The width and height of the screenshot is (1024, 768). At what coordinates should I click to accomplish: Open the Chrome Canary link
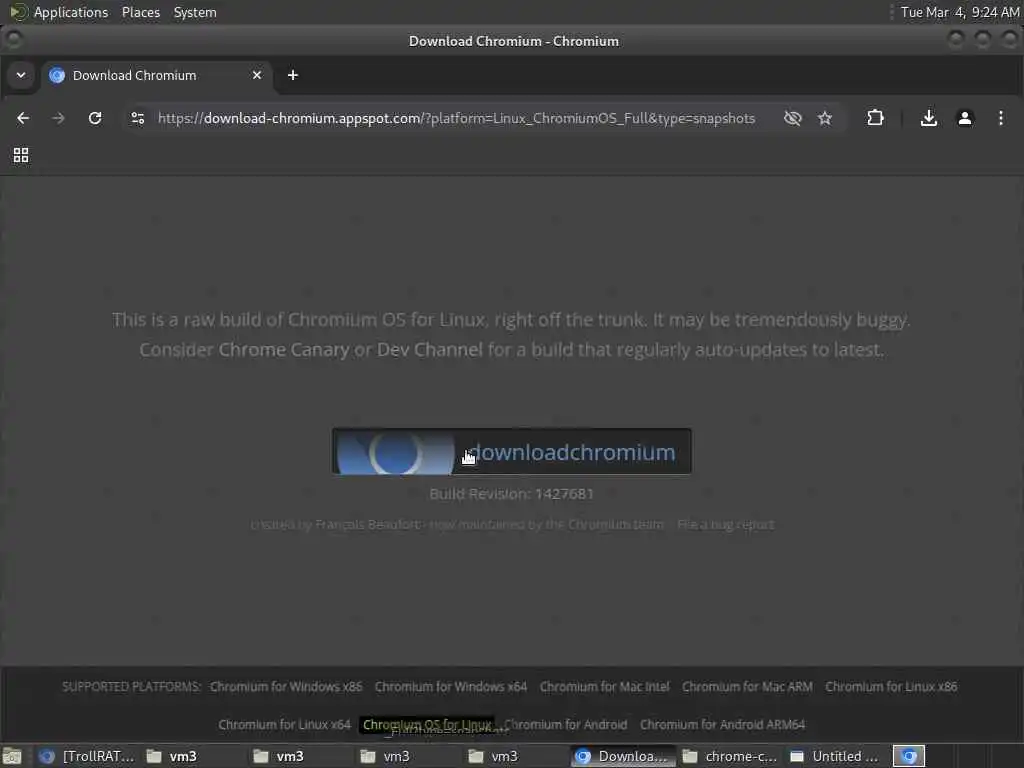click(283, 349)
